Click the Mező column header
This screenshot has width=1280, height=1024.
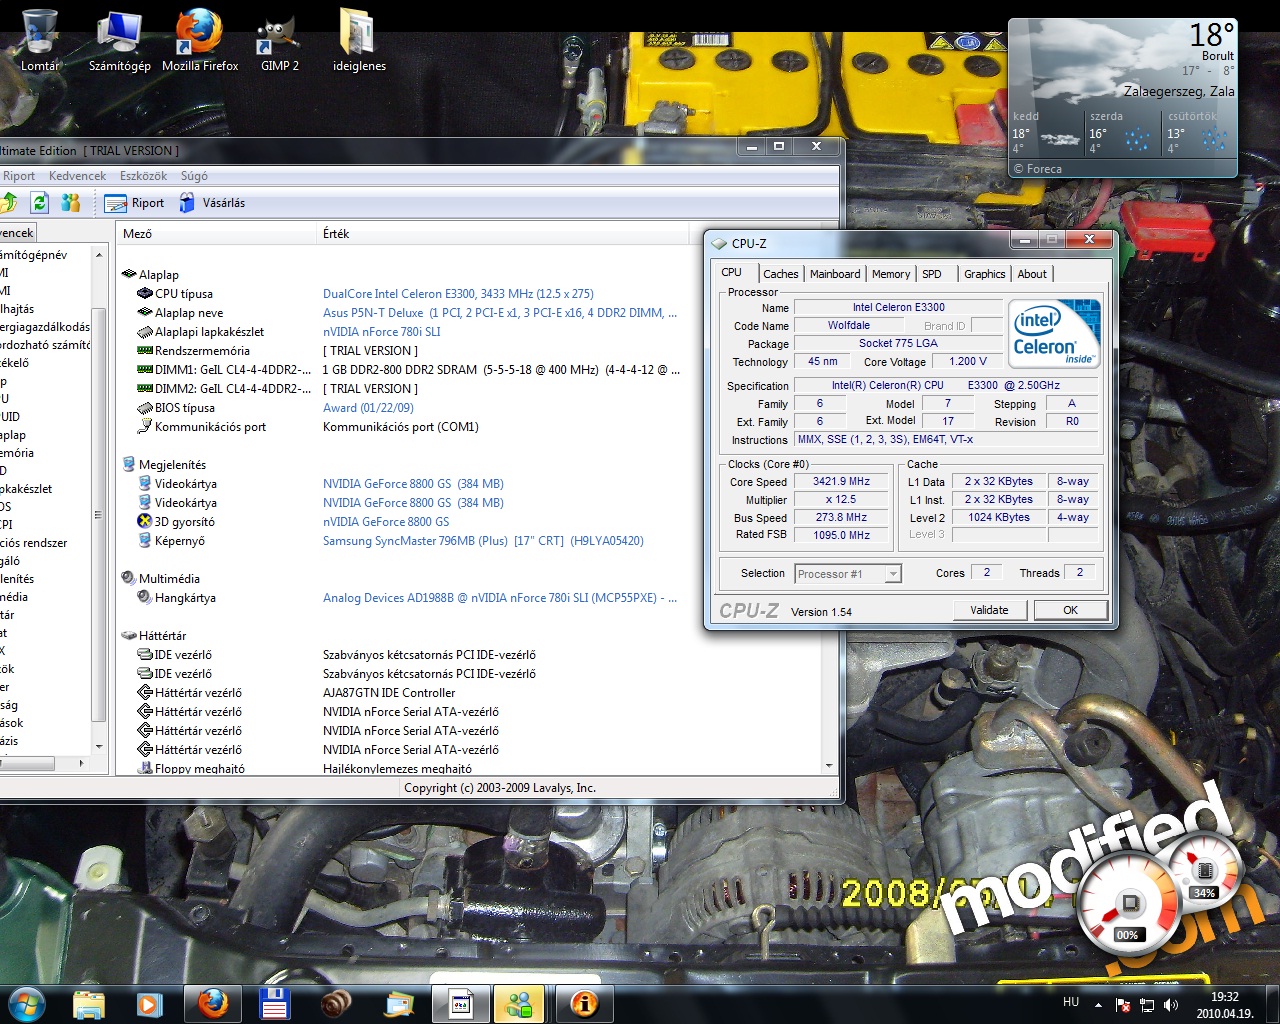pos(216,233)
